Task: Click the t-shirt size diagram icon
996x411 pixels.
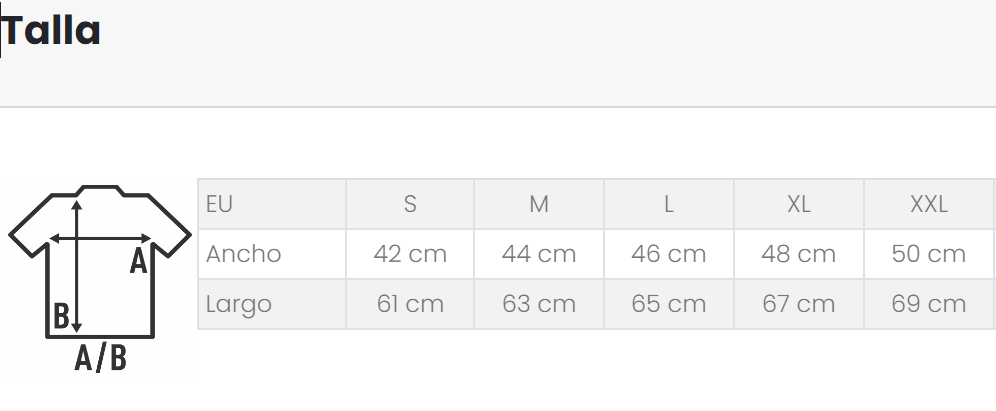Action: (x=100, y=275)
